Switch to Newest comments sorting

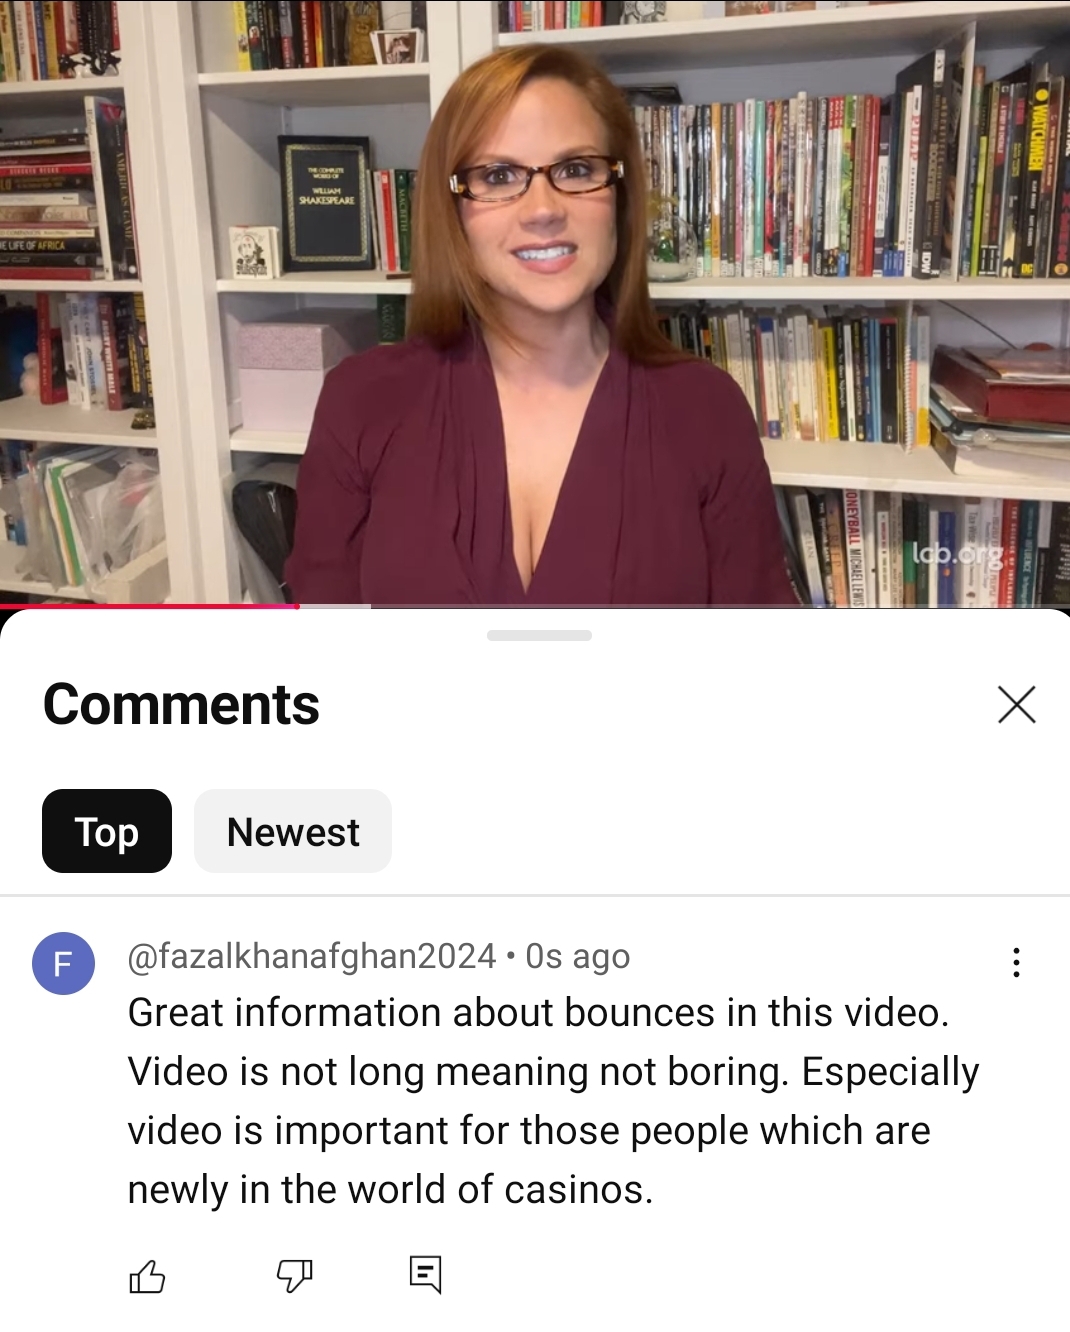point(293,831)
